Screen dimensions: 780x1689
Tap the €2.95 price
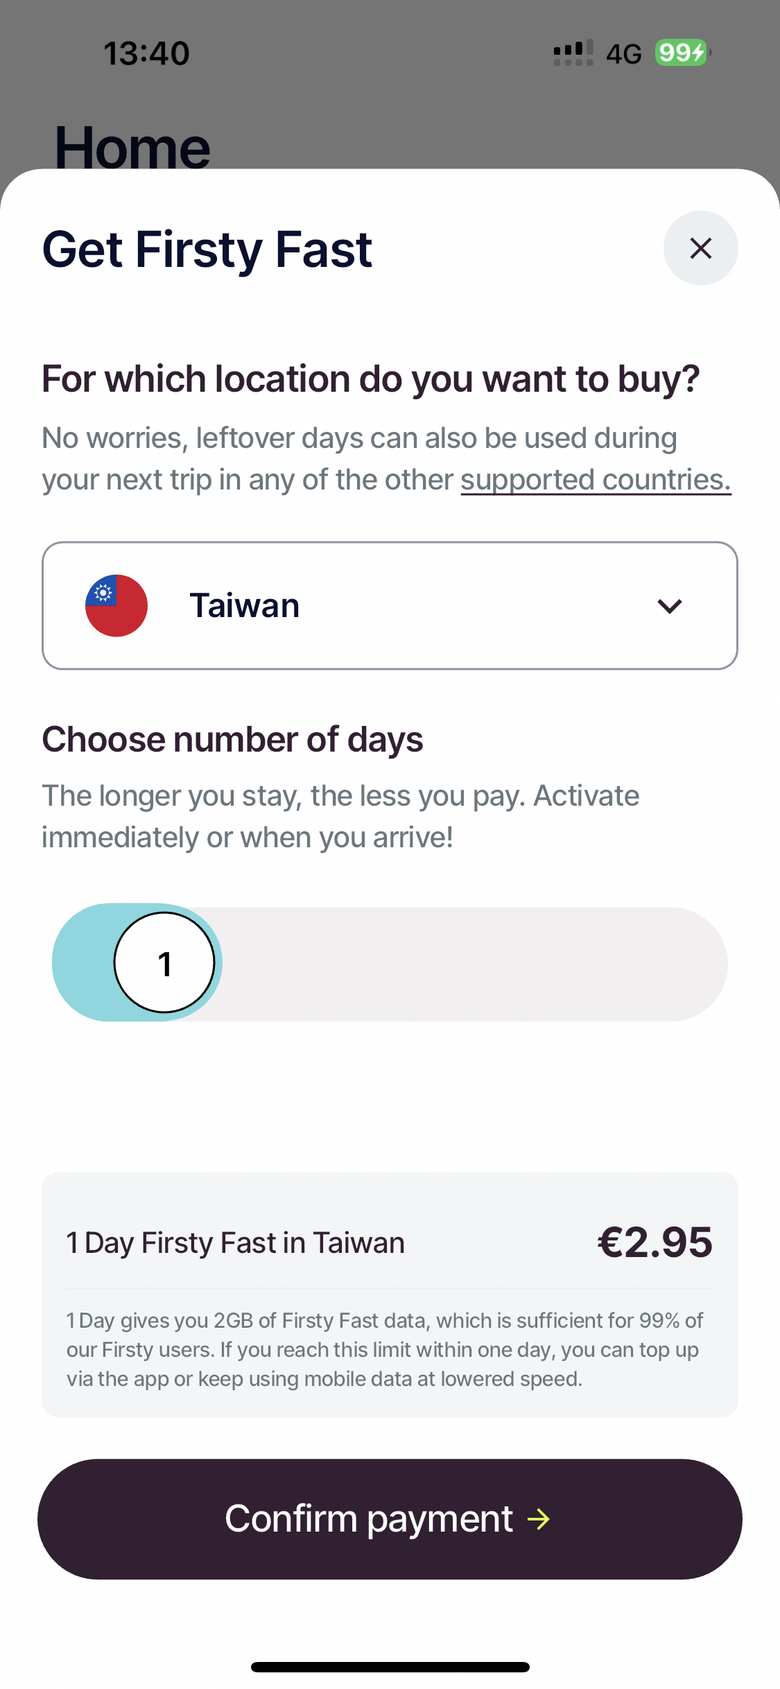pos(655,1242)
